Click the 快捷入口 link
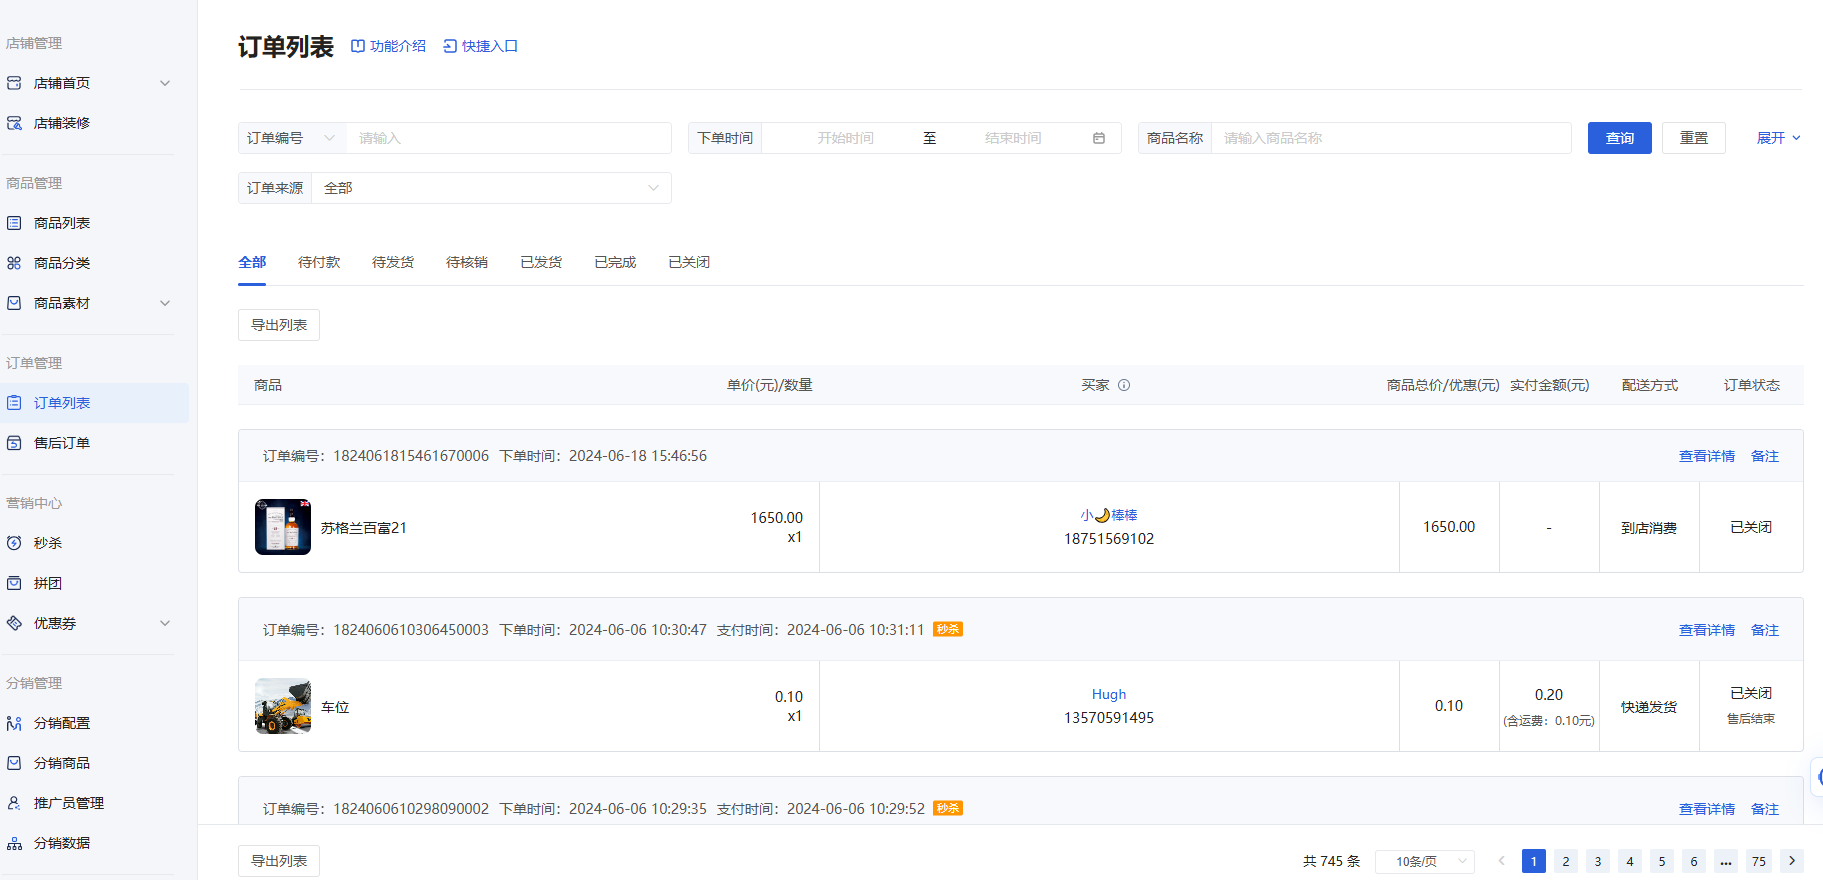This screenshot has width=1823, height=880. pos(481,46)
